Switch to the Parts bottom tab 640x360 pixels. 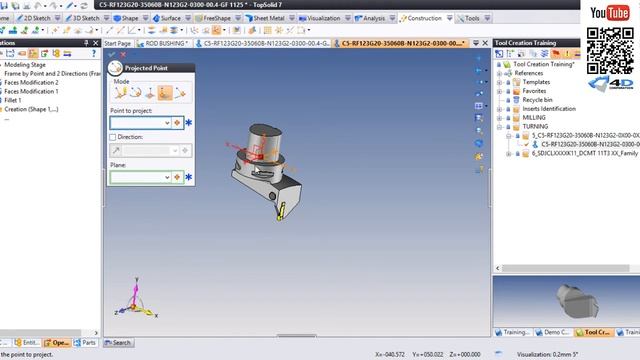click(85, 343)
